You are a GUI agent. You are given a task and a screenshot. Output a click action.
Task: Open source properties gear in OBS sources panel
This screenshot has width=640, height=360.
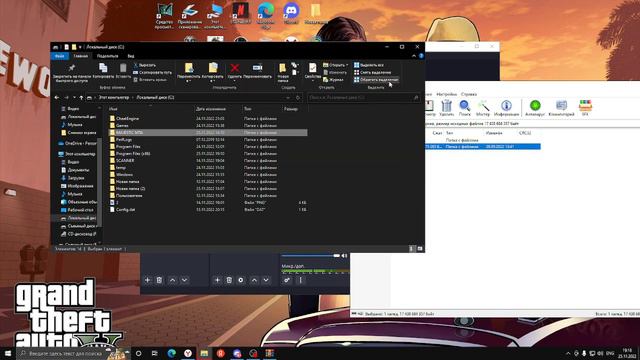click(x=241, y=280)
